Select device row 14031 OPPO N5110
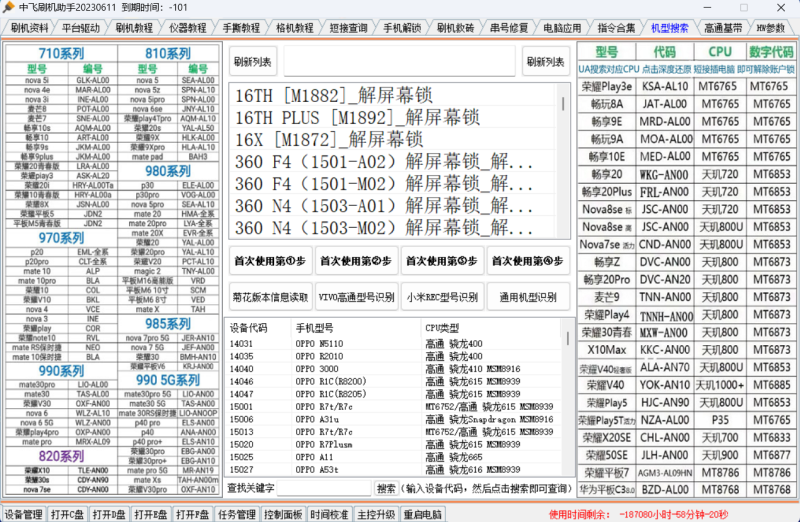 coord(394,343)
